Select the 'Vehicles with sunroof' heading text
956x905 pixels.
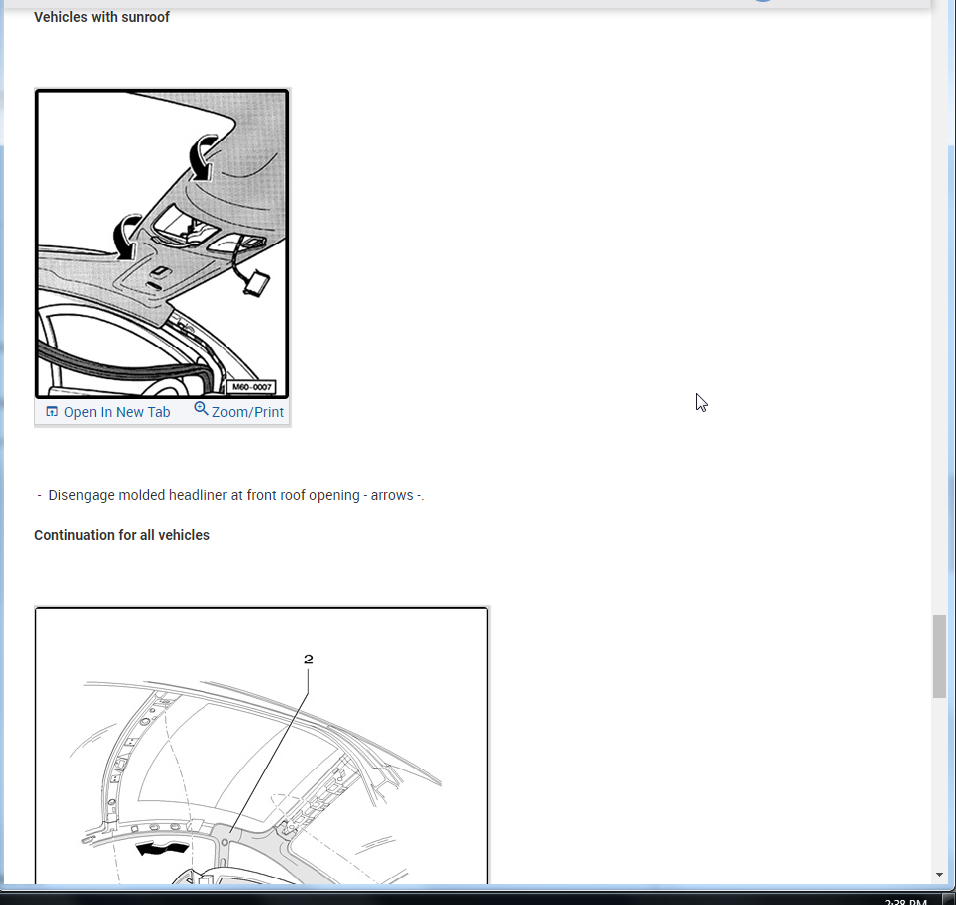(x=102, y=17)
